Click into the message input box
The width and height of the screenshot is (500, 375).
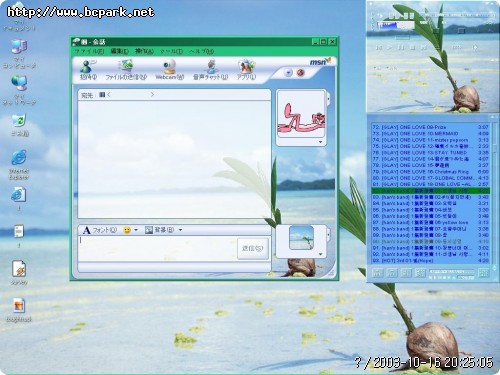[157, 248]
